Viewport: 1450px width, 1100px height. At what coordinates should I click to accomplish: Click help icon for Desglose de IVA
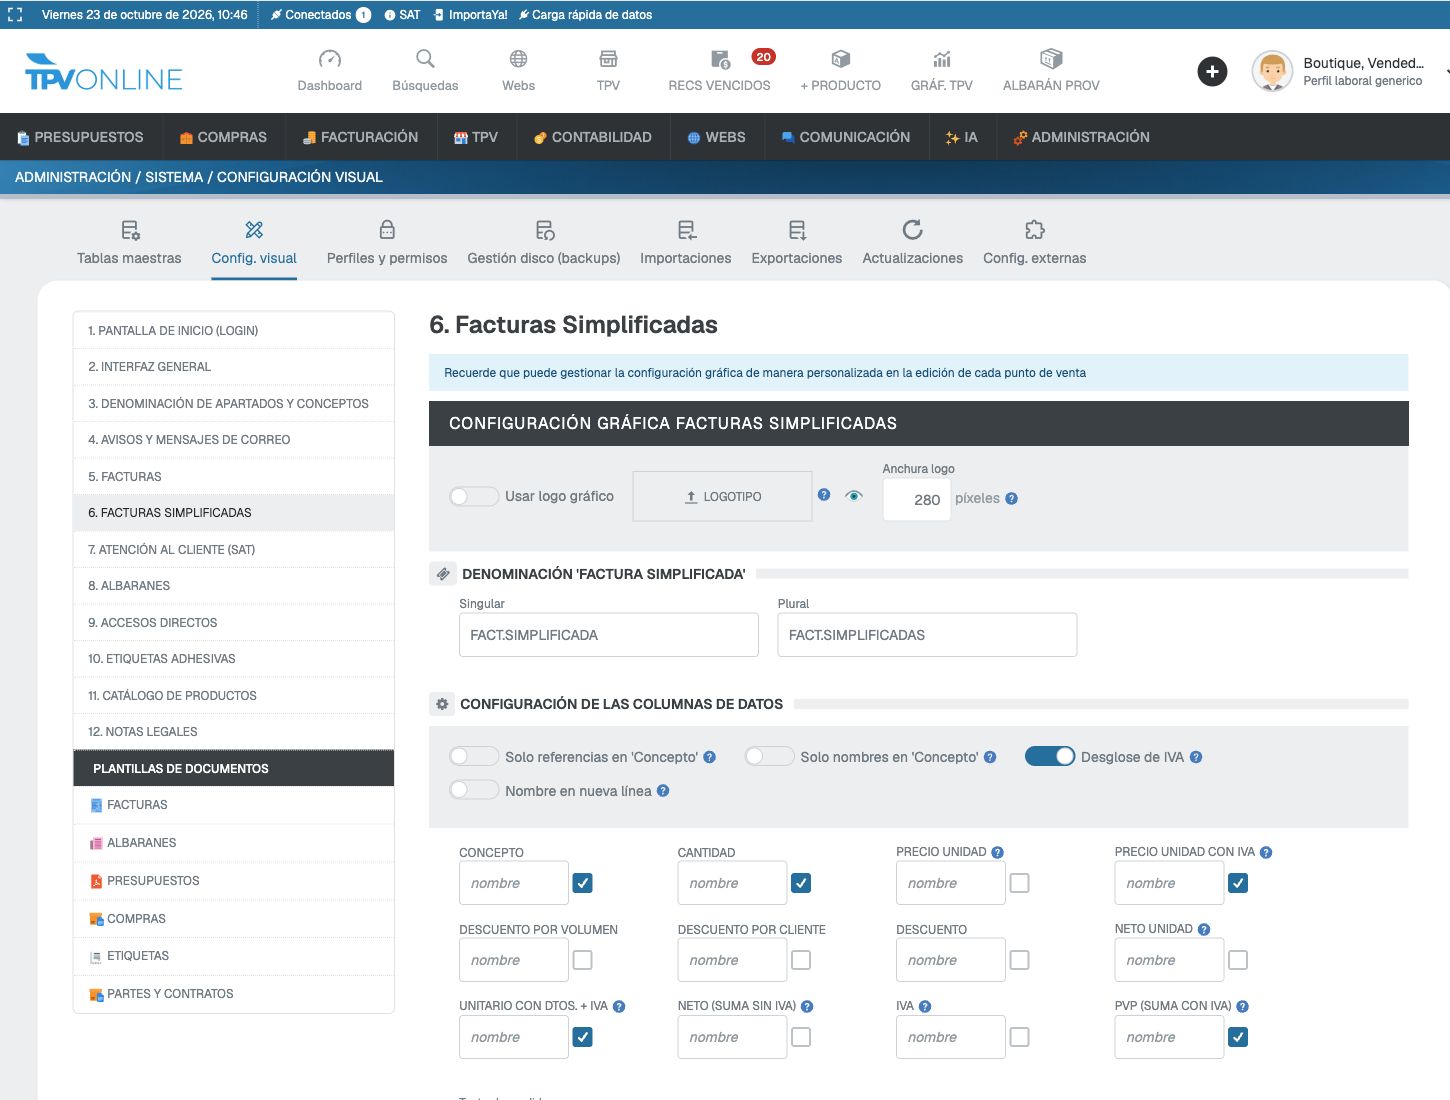pos(1196,757)
